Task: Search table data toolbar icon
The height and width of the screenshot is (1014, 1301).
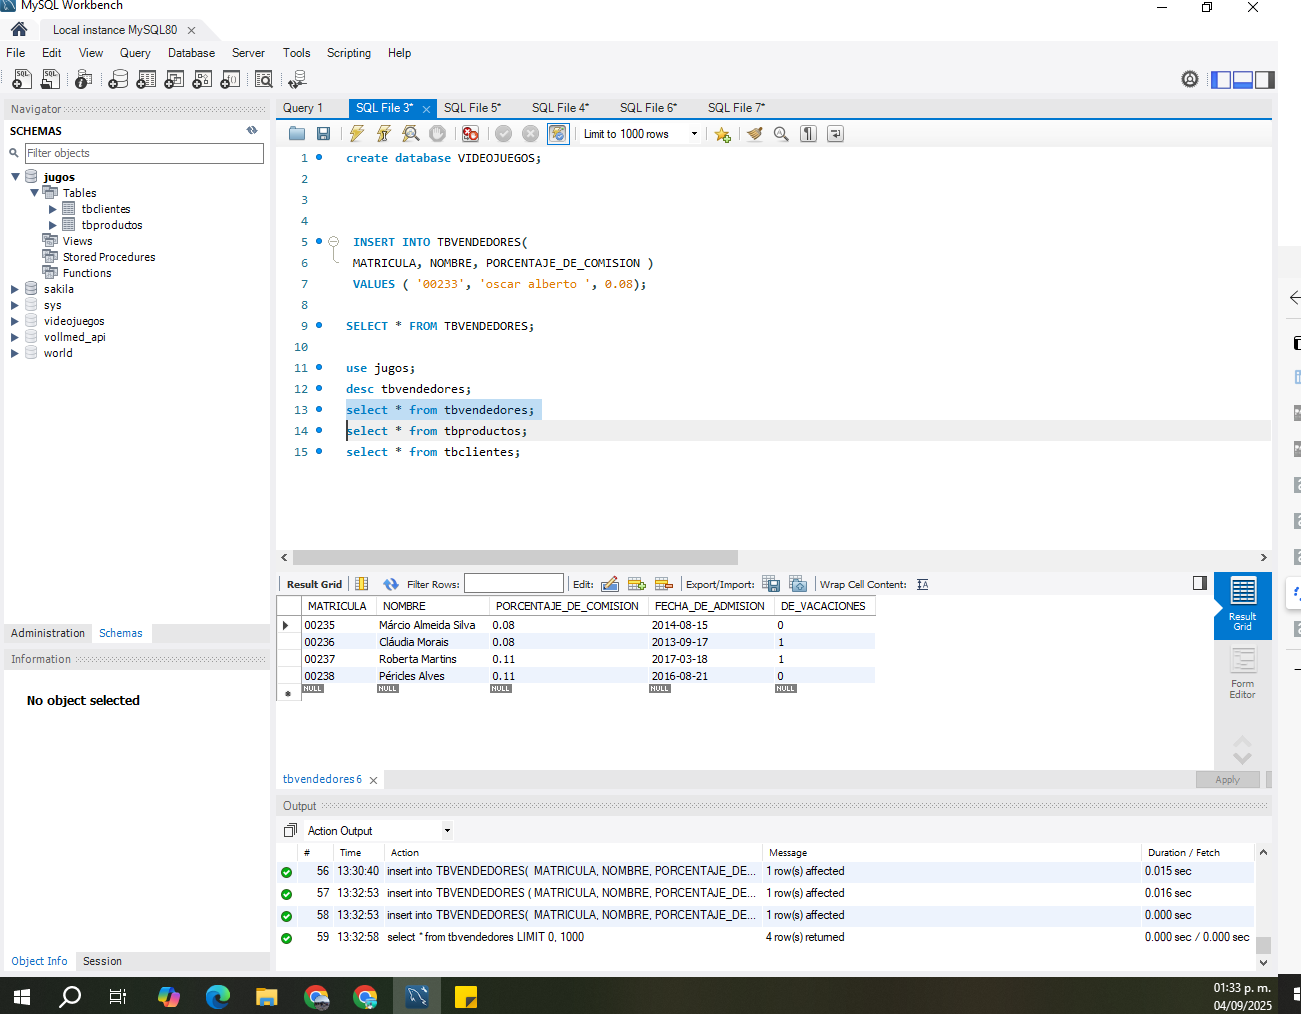Action: click(264, 79)
